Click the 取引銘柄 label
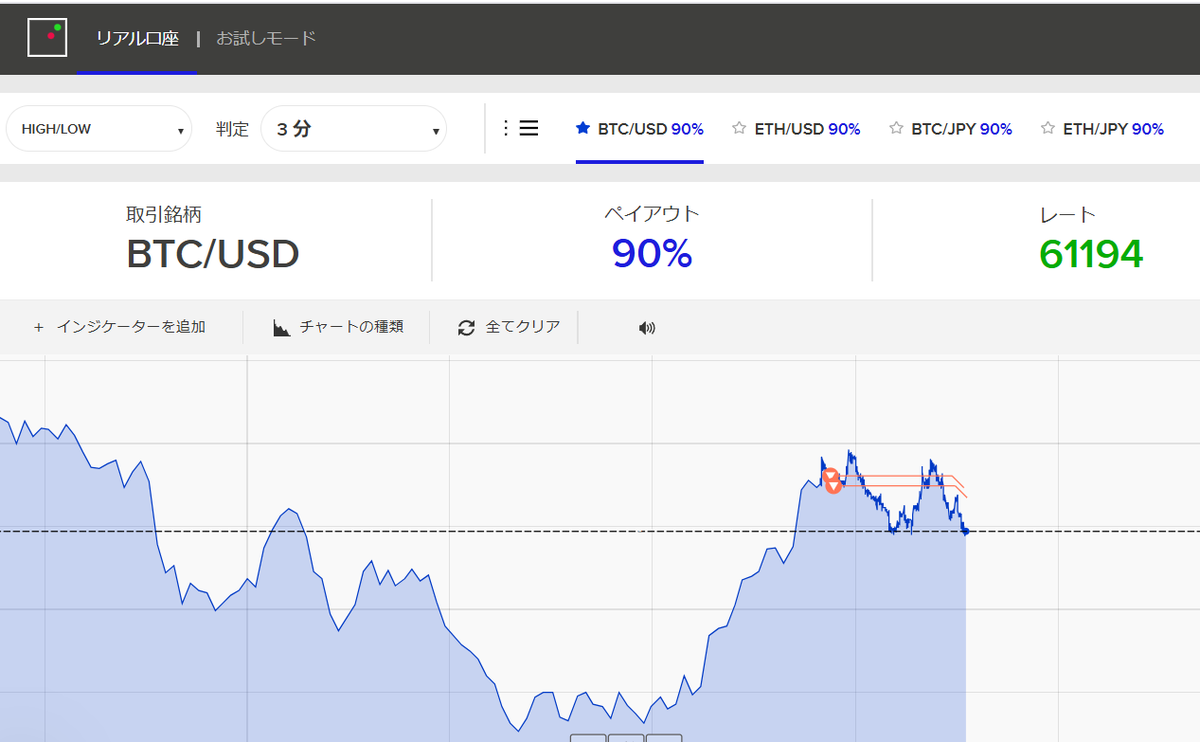This screenshot has width=1200, height=742. click(x=164, y=214)
